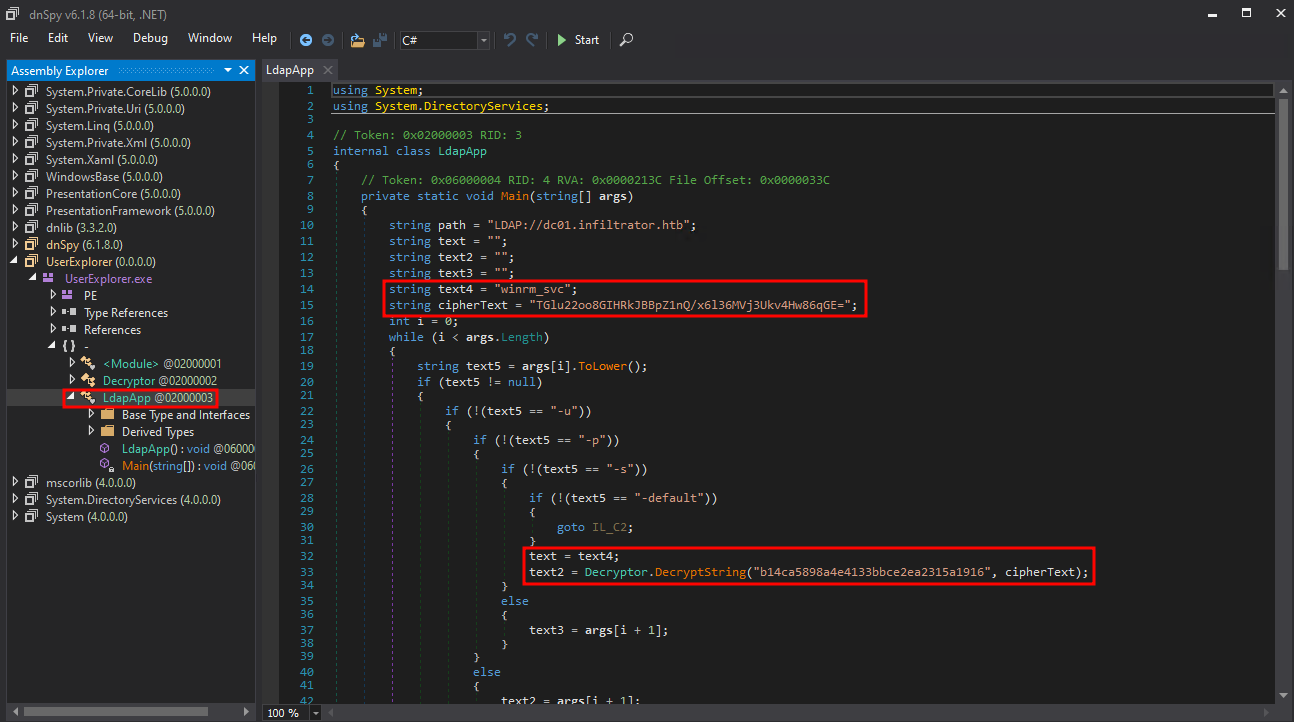Open the C# language dropdown

point(484,40)
